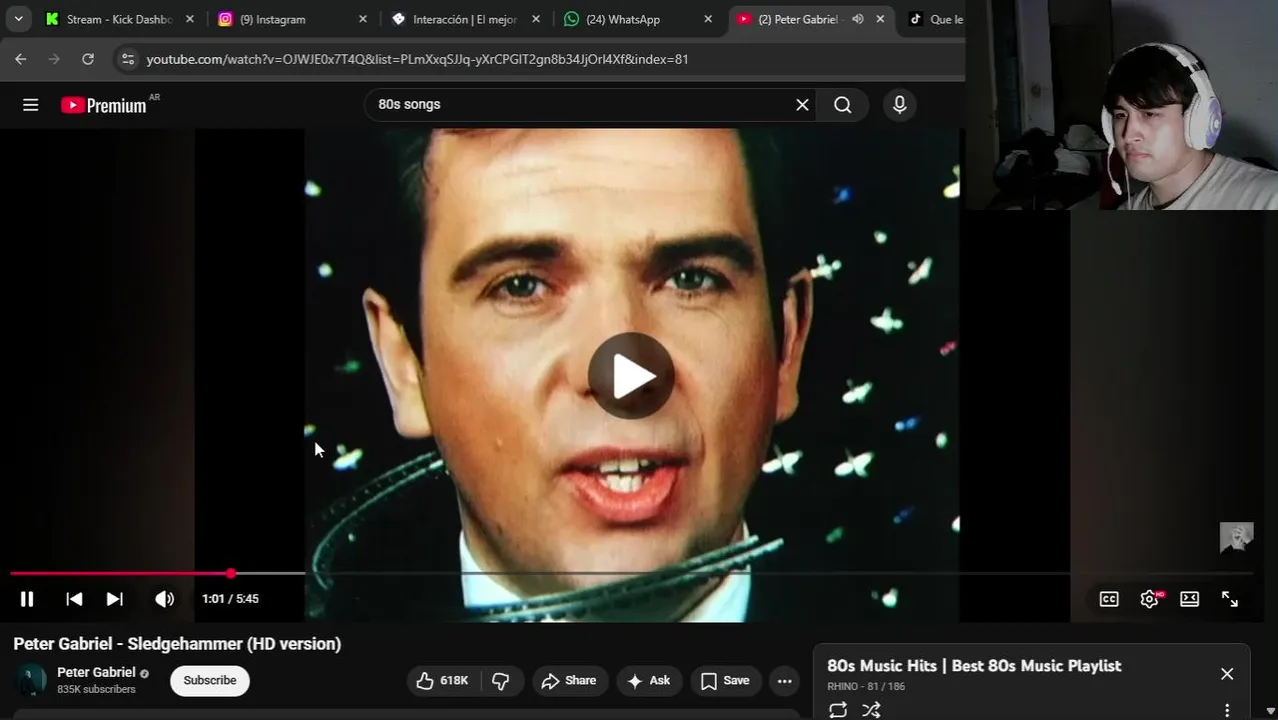Jump to the previous playlist video
This screenshot has width=1278, height=720.
(74, 599)
